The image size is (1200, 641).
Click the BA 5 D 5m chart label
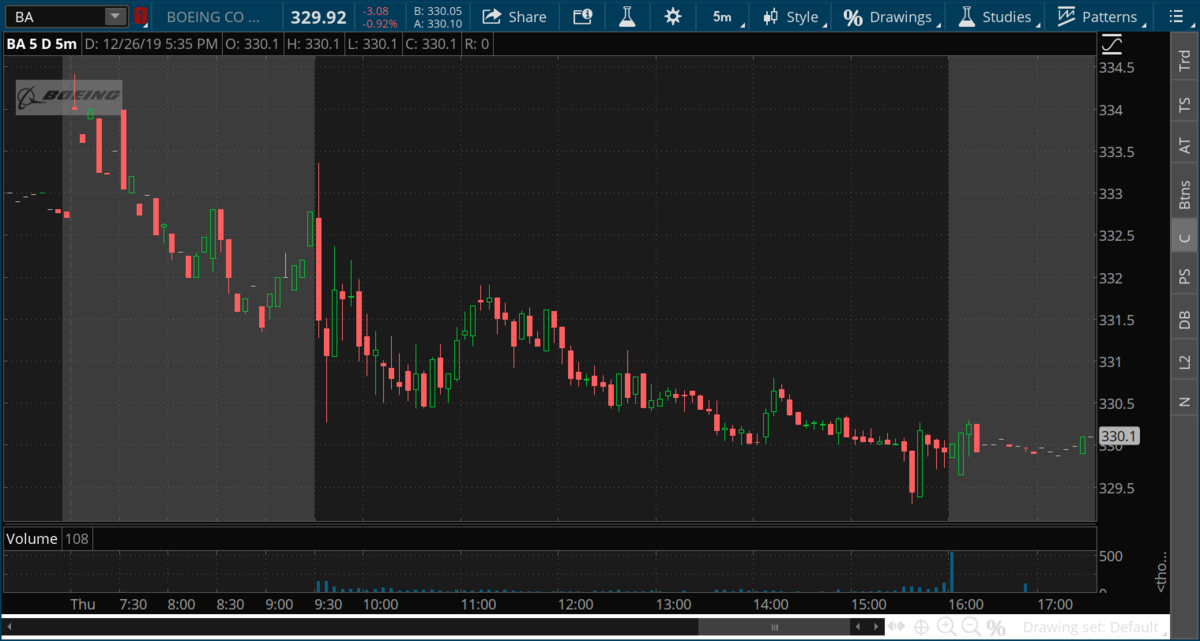41,44
